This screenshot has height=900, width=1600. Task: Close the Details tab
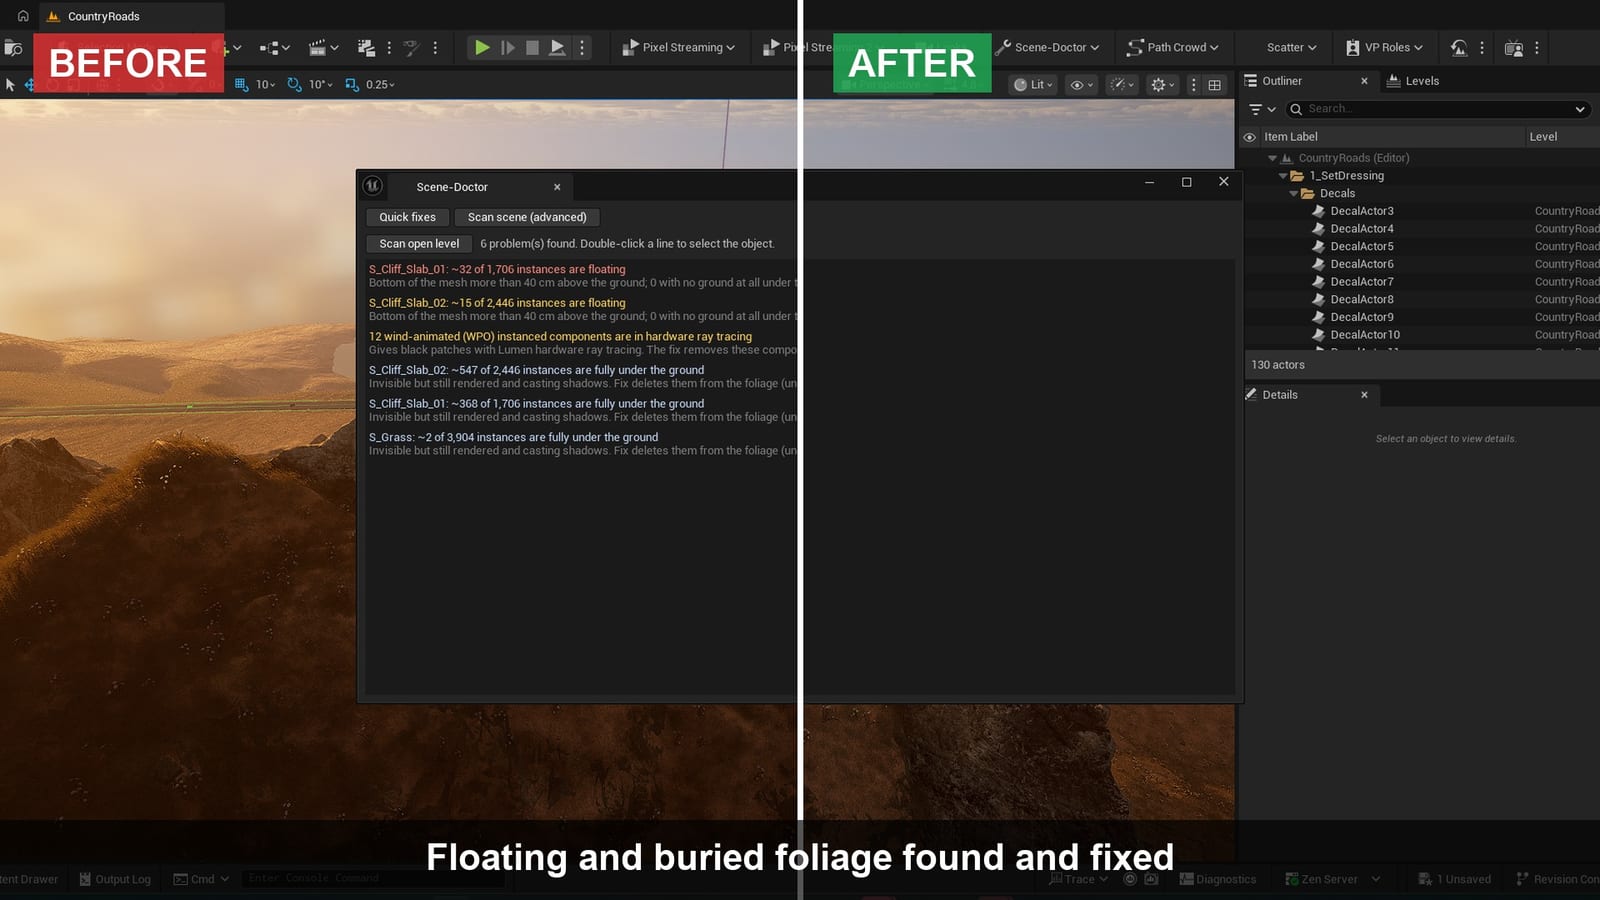tap(1364, 395)
